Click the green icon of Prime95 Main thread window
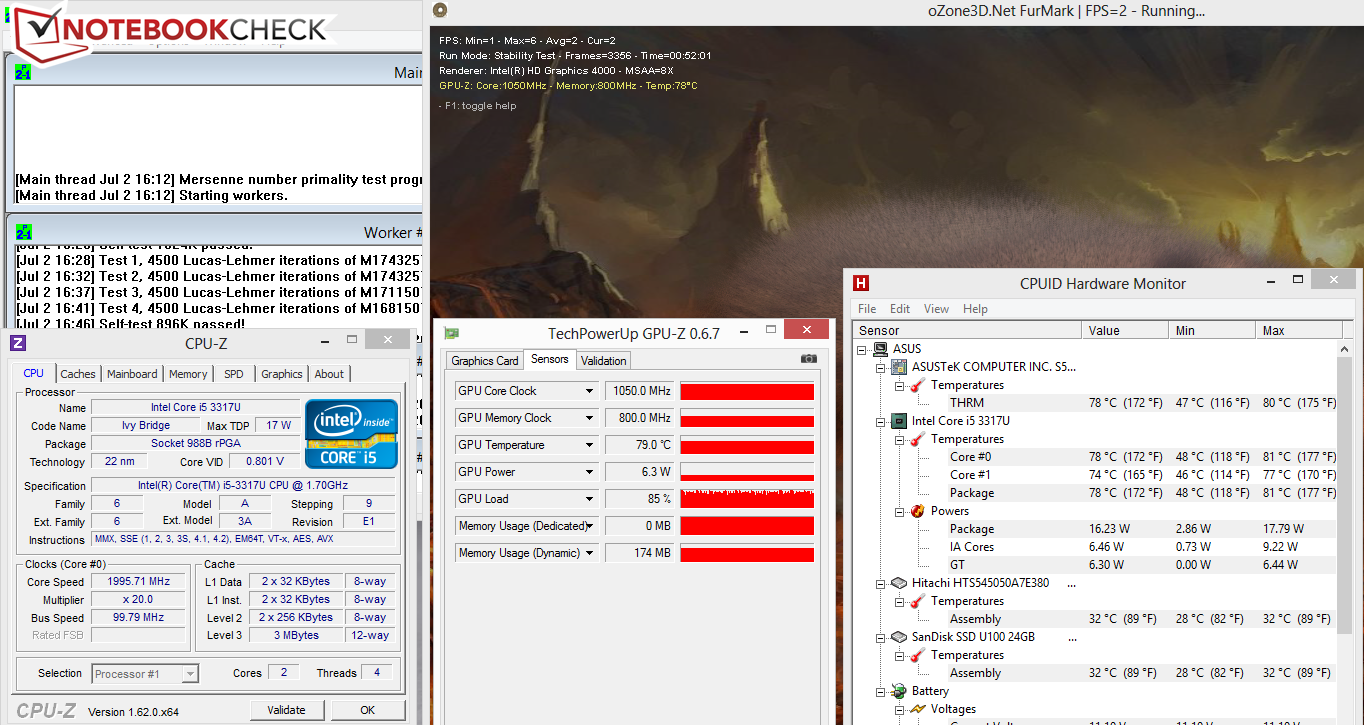The image size is (1364, 725). click(23, 72)
